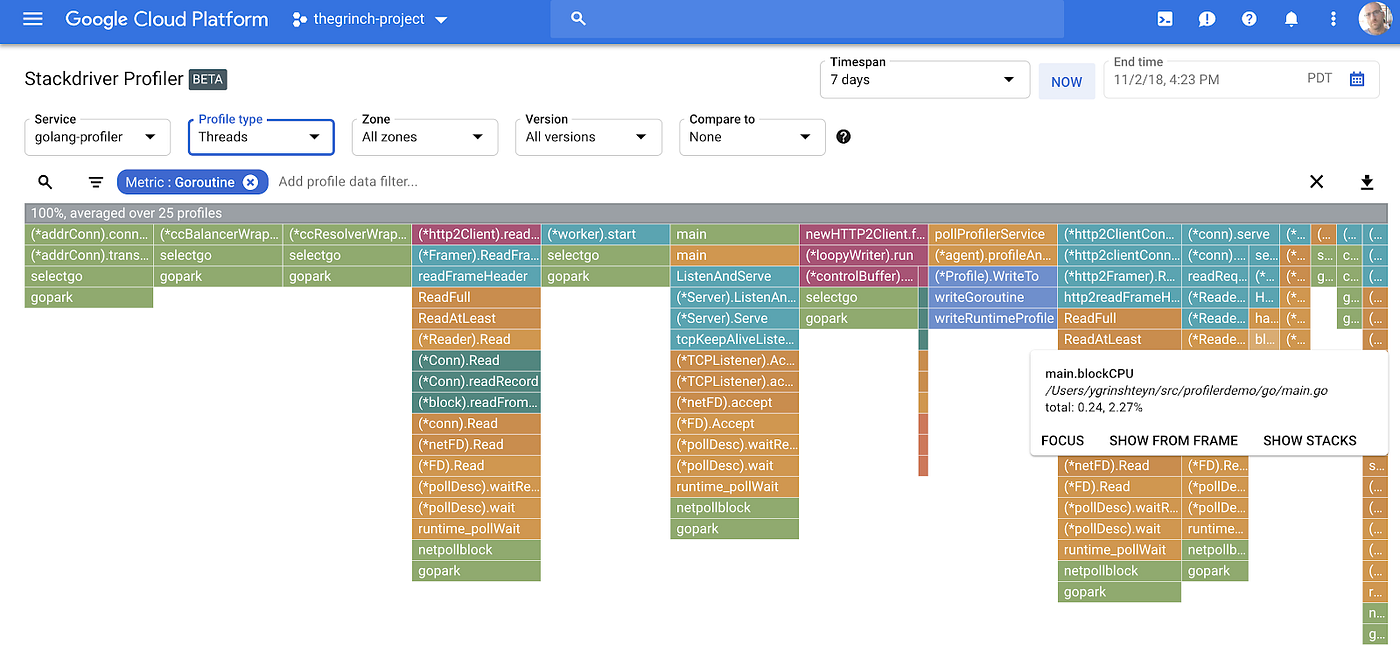Open the navigation hamburger menu

(x=31, y=19)
